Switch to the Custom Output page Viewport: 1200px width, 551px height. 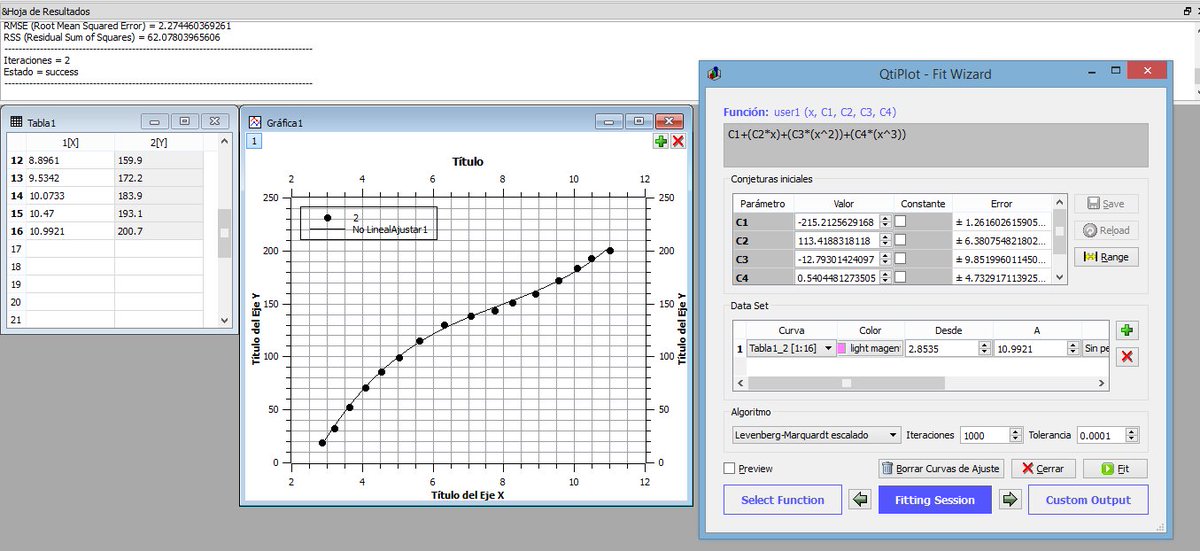click(x=1088, y=500)
